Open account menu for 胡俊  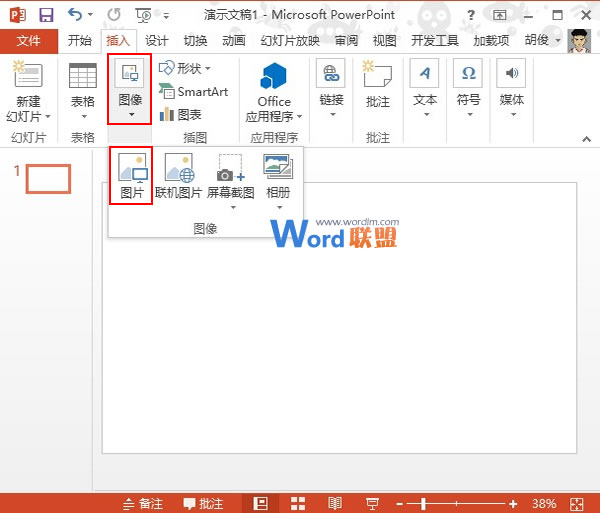tap(543, 40)
